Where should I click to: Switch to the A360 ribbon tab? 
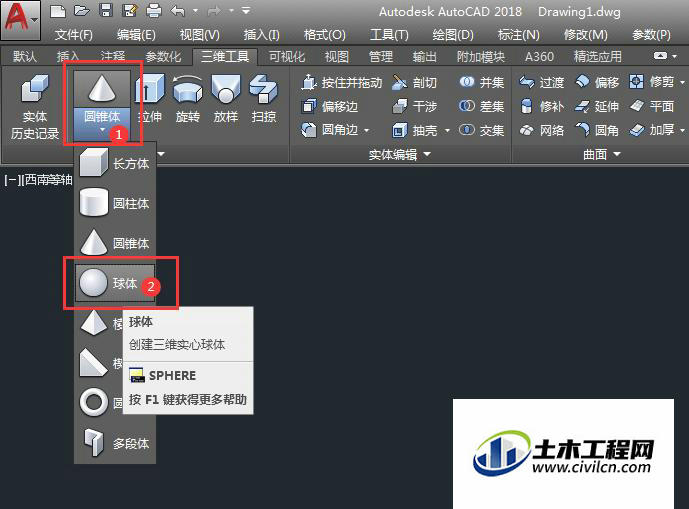tap(539, 56)
